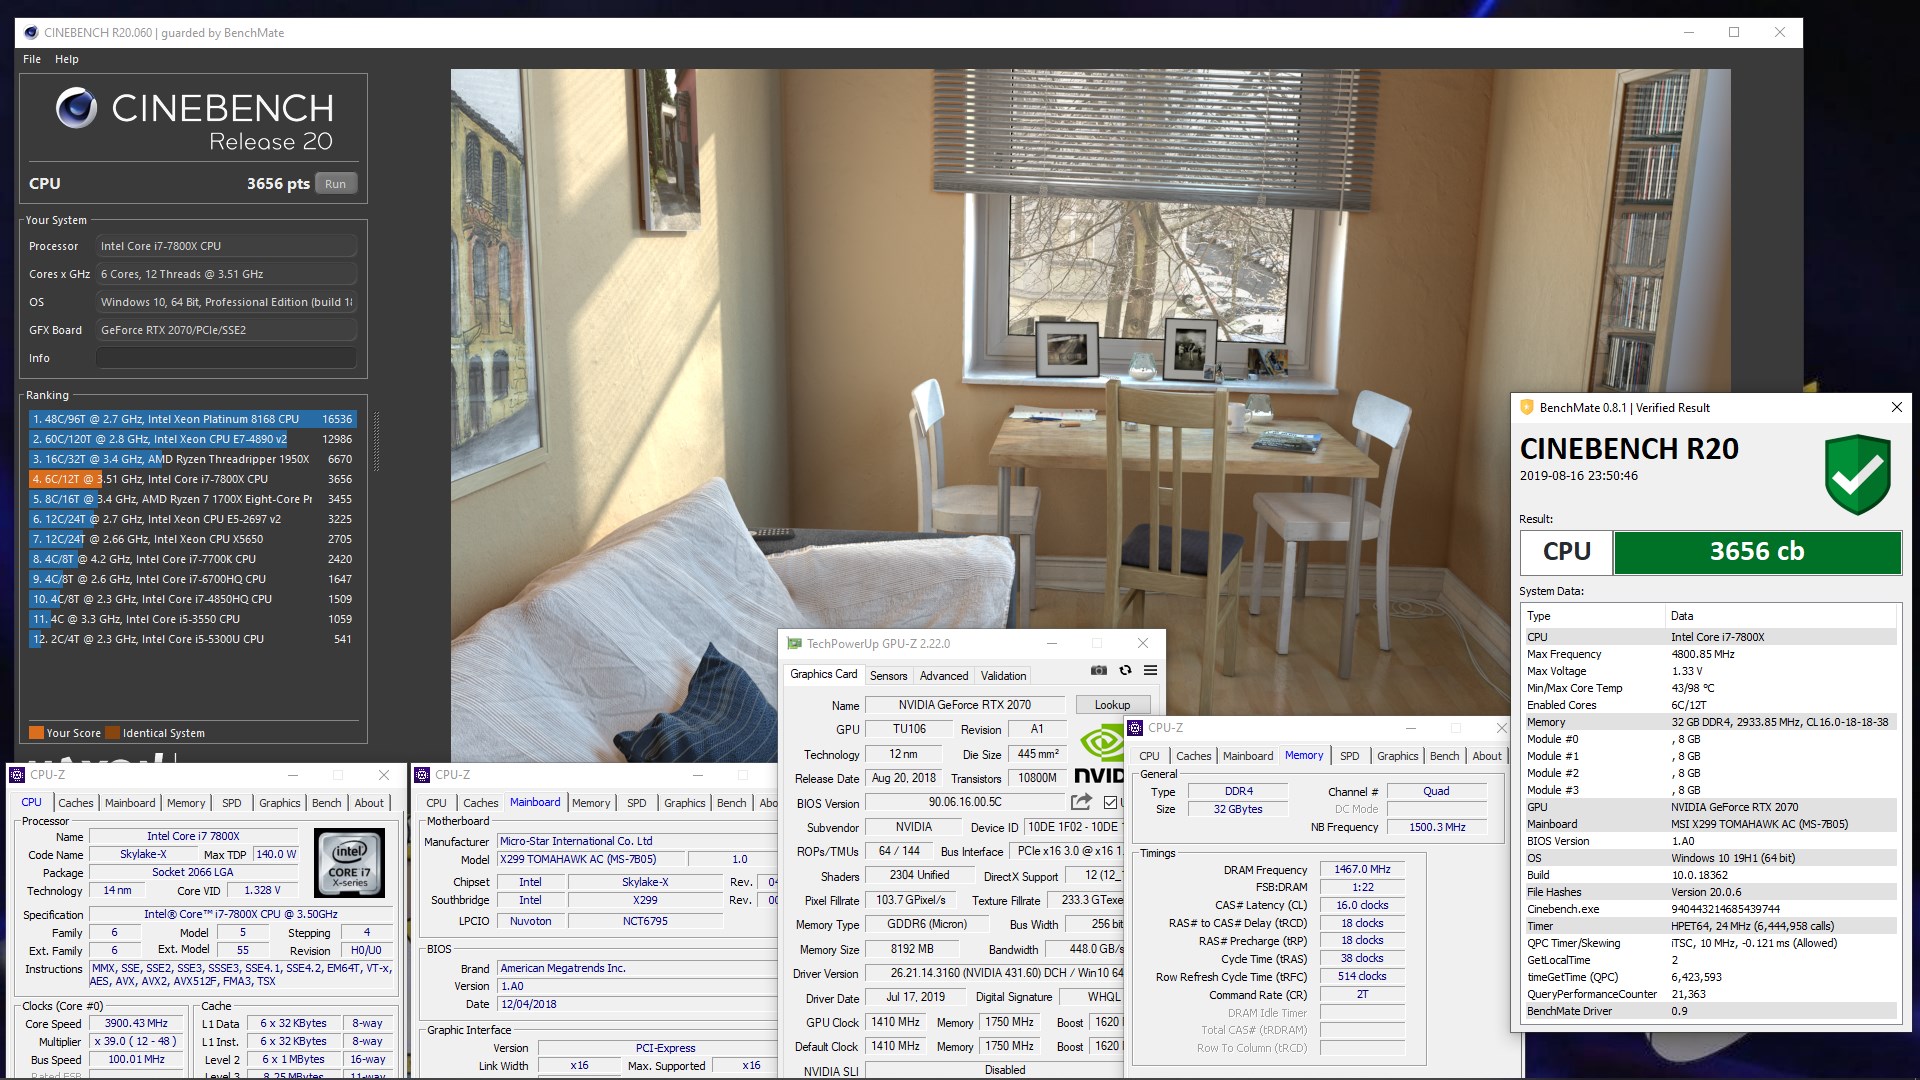Image resolution: width=1920 pixels, height=1080 pixels.
Task: Open CPU tab in CPU-Z Mainboard window
Action: (436, 803)
